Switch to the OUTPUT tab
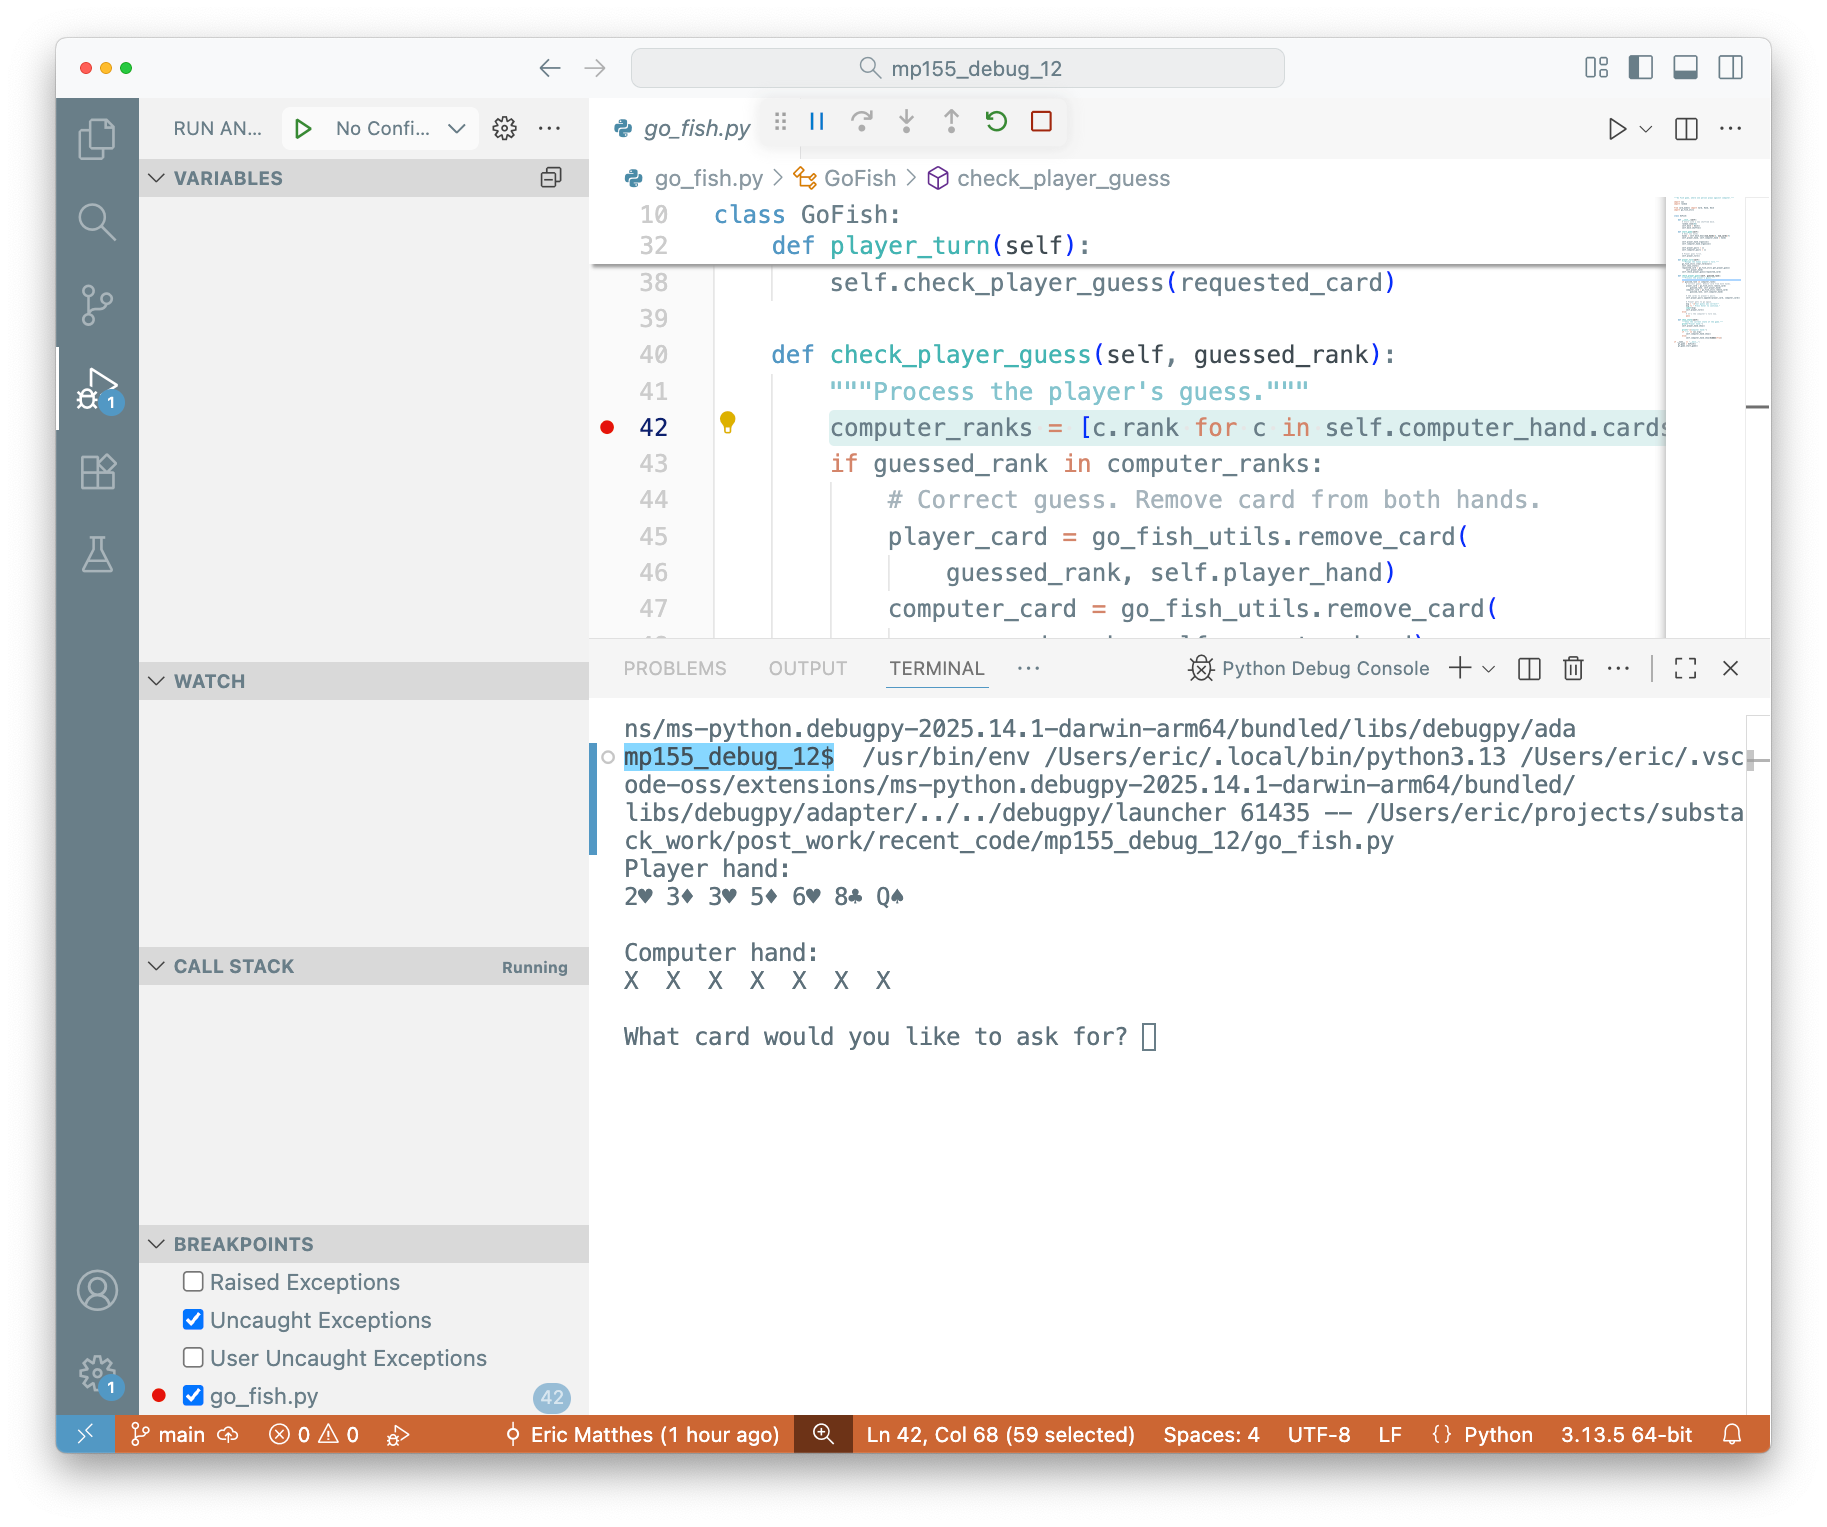1827x1527 pixels. coord(807,668)
